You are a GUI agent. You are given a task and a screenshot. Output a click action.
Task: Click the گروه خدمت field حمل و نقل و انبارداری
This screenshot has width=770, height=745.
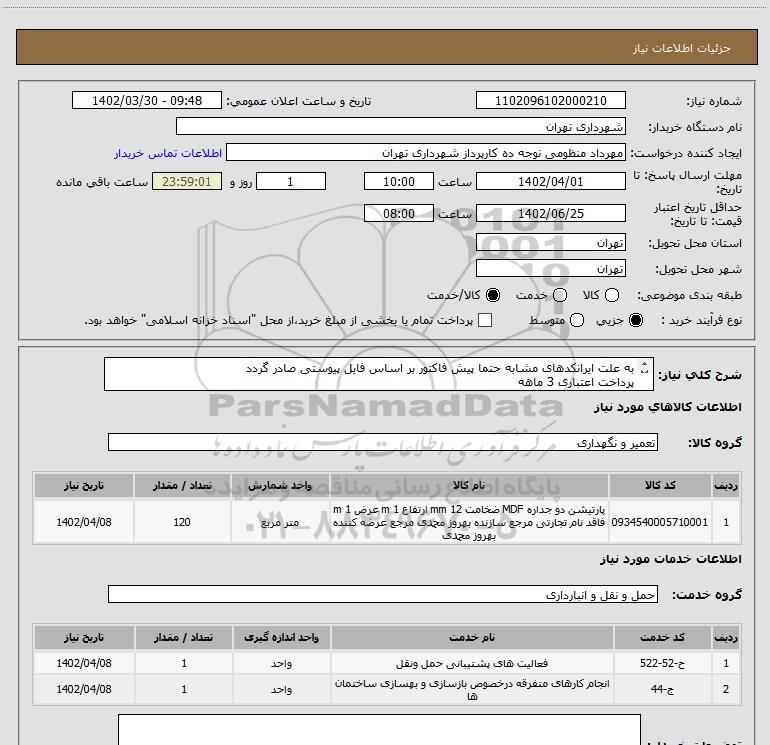(x=383, y=594)
